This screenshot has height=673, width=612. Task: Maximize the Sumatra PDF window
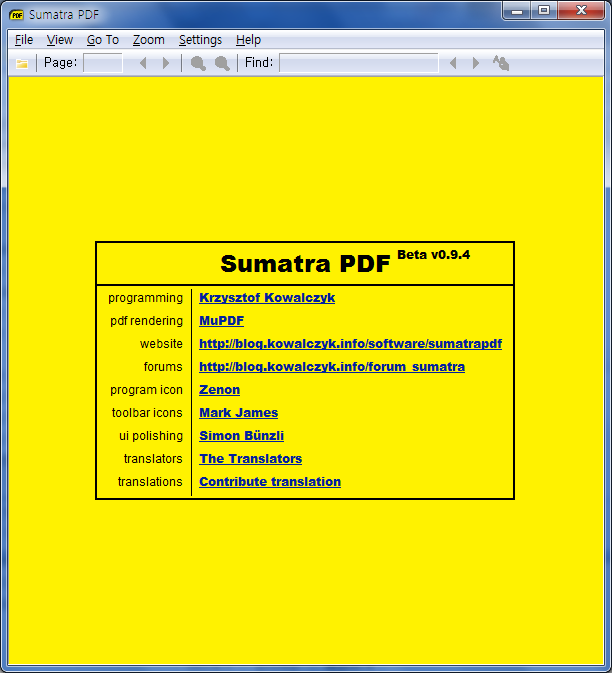pos(544,11)
